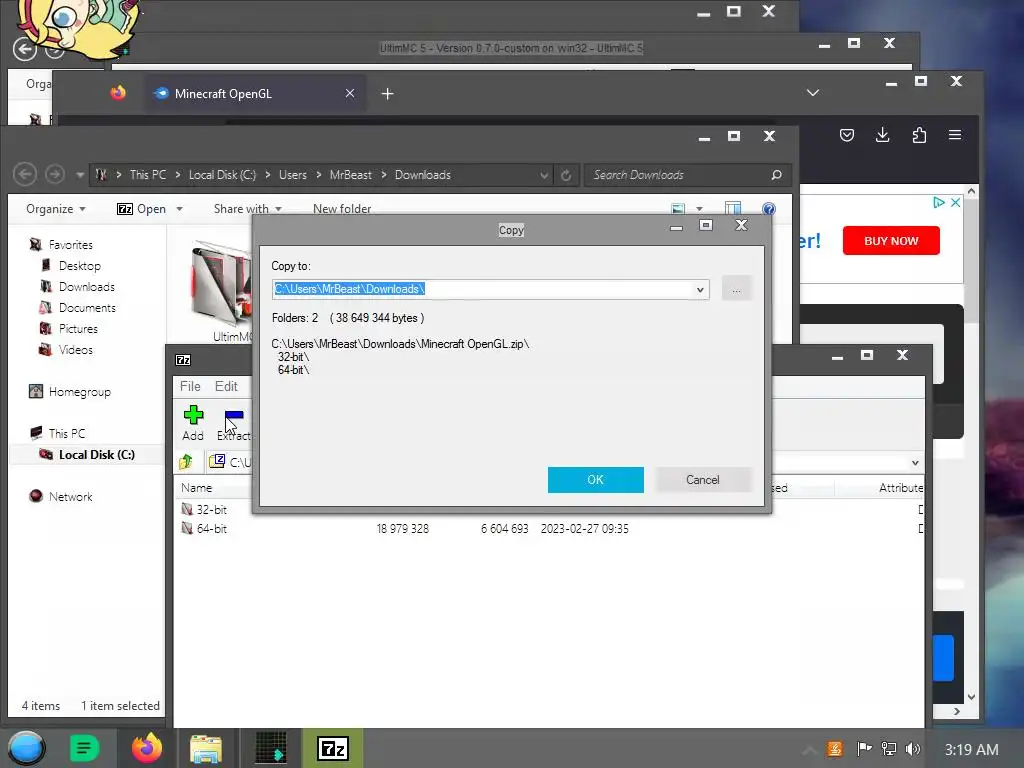Expand 7-Zip address bar dropdown

(x=915, y=462)
